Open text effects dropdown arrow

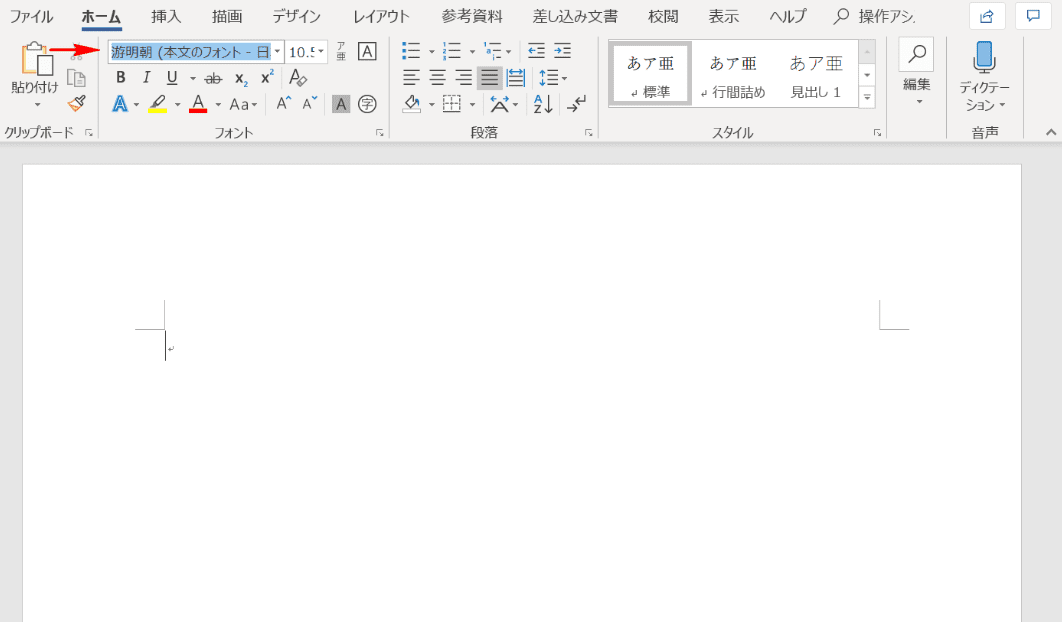pos(136,104)
